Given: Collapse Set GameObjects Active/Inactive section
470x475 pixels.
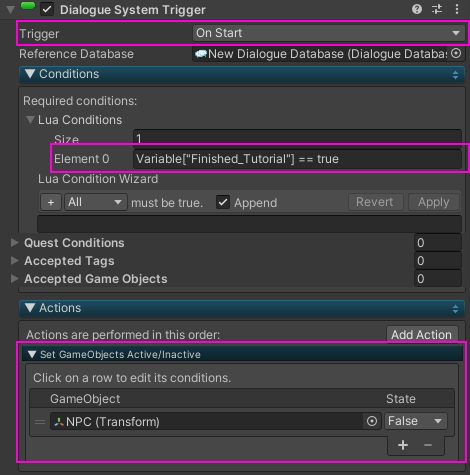Looking at the screenshot, I should 32,354.
